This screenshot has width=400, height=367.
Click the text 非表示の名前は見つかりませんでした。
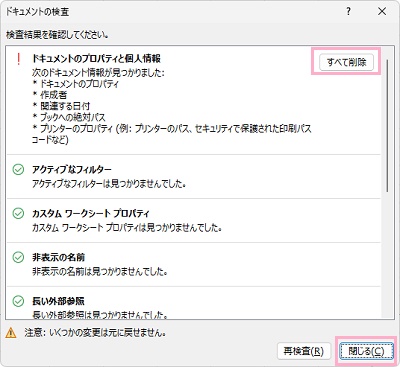[x=100, y=272]
